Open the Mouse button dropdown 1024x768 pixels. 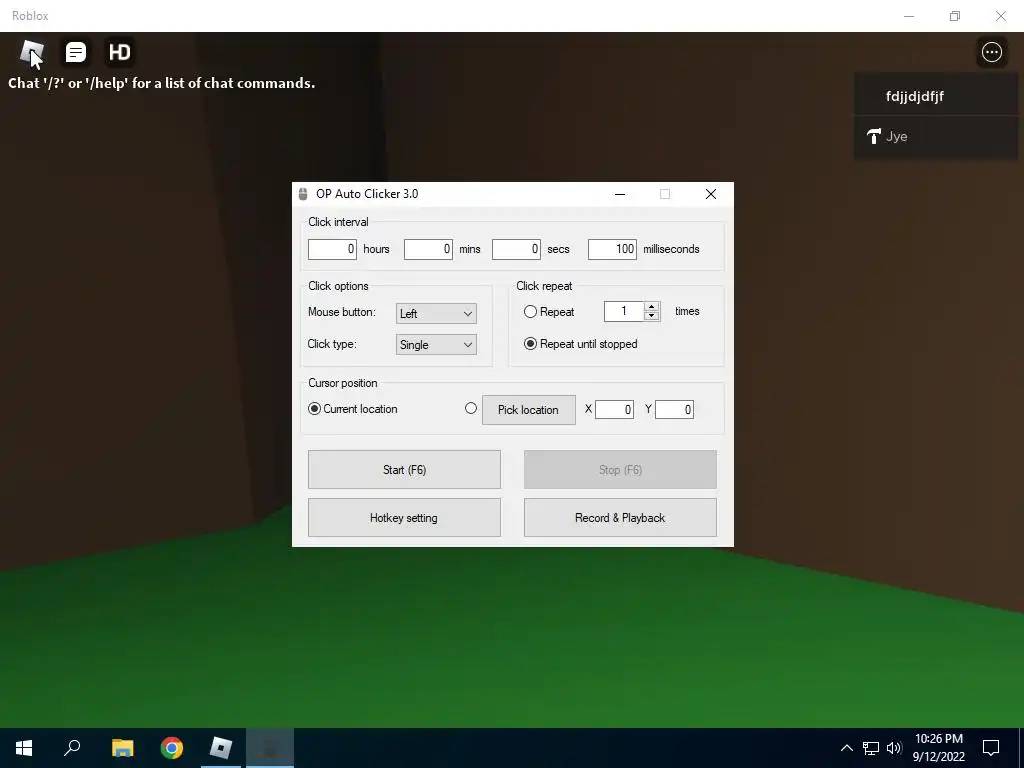436,313
